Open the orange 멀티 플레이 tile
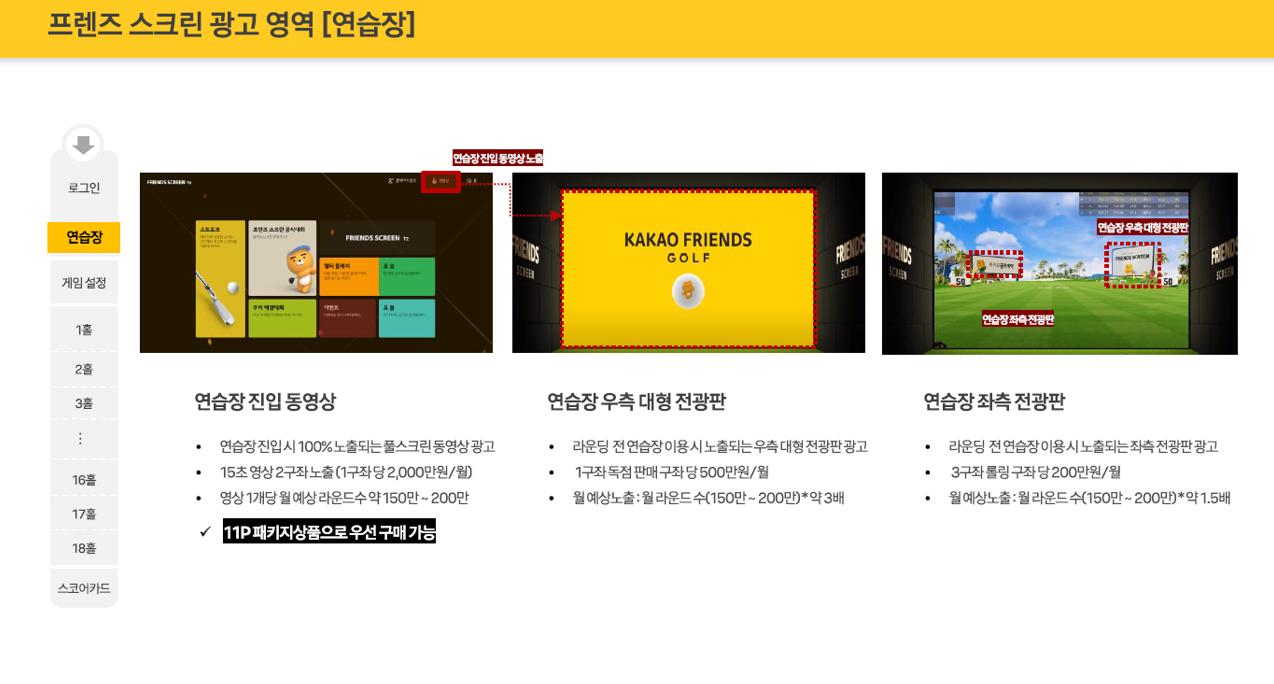 tap(350, 277)
